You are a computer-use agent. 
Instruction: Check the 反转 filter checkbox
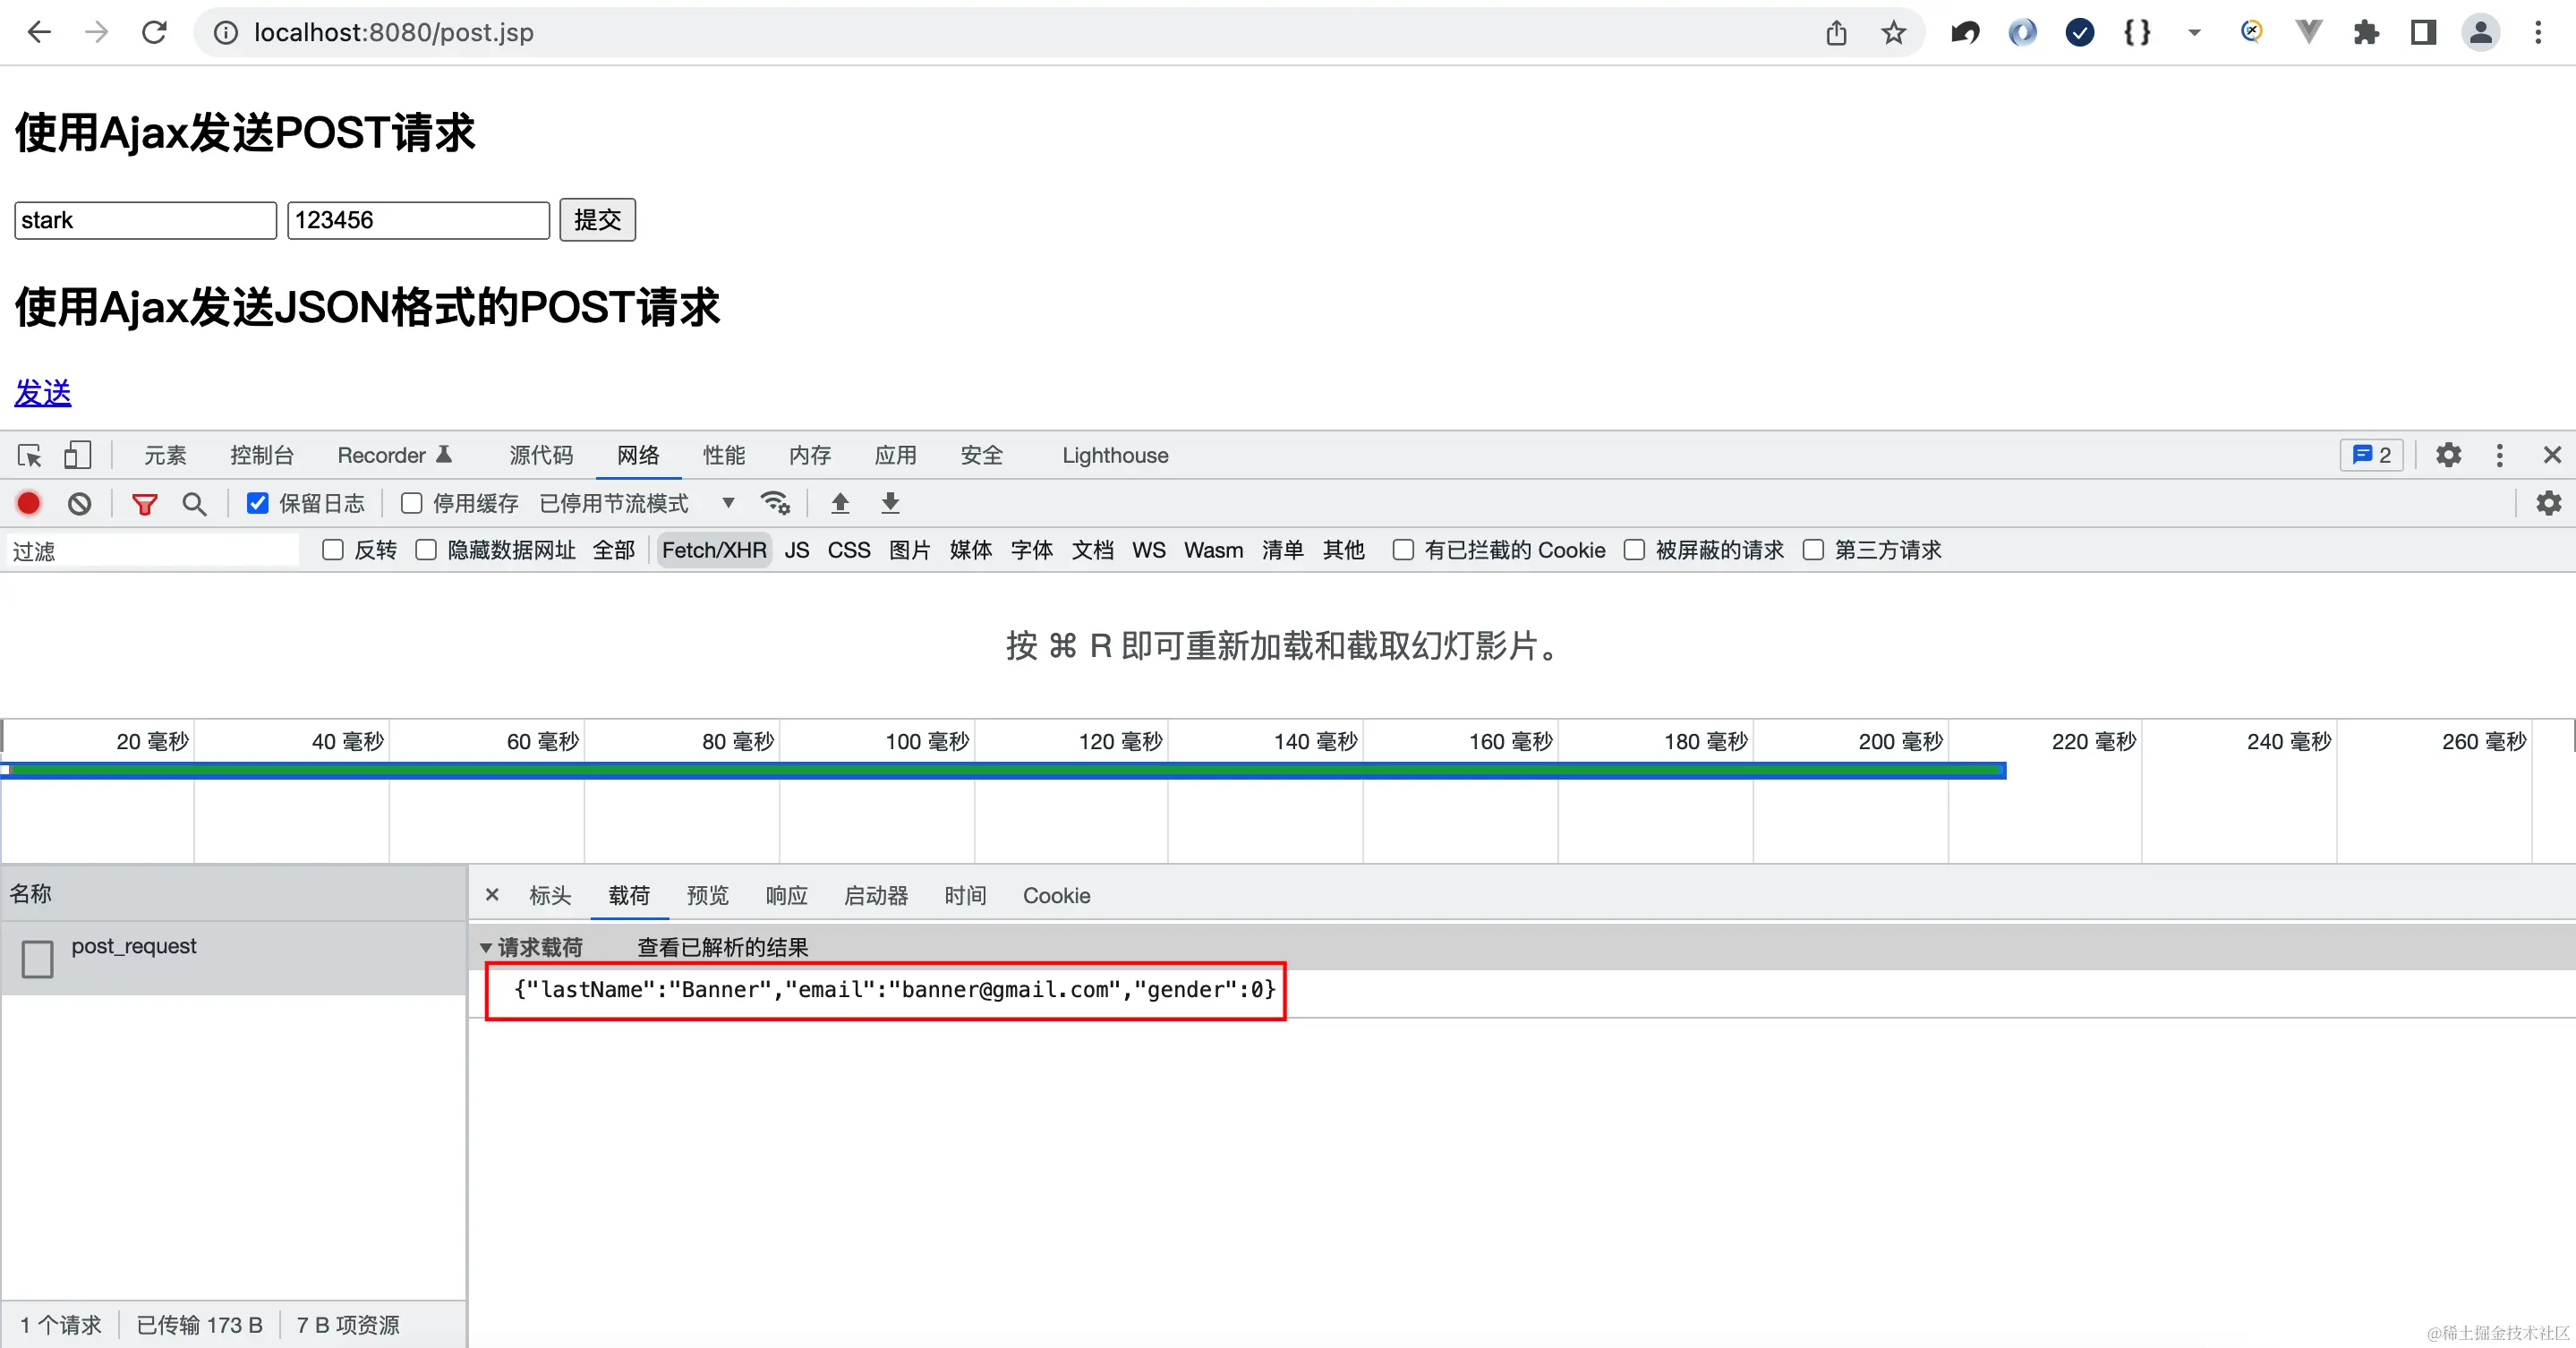tap(333, 550)
